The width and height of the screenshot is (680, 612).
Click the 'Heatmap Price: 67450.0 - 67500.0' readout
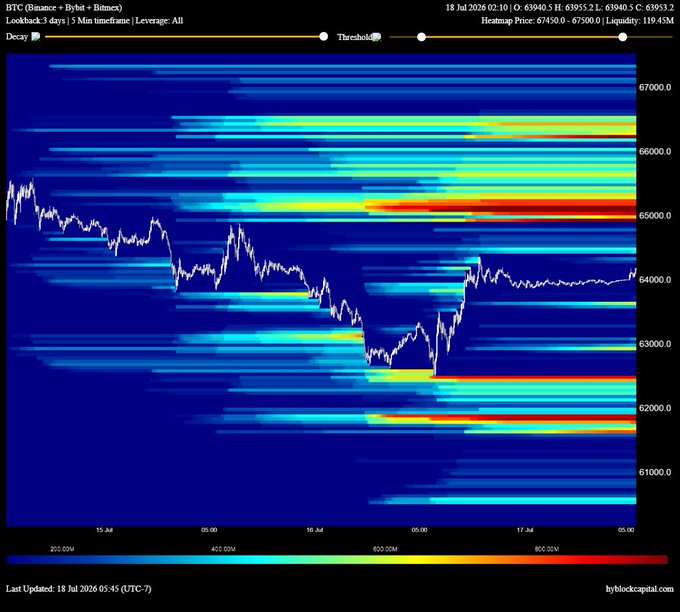point(541,20)
